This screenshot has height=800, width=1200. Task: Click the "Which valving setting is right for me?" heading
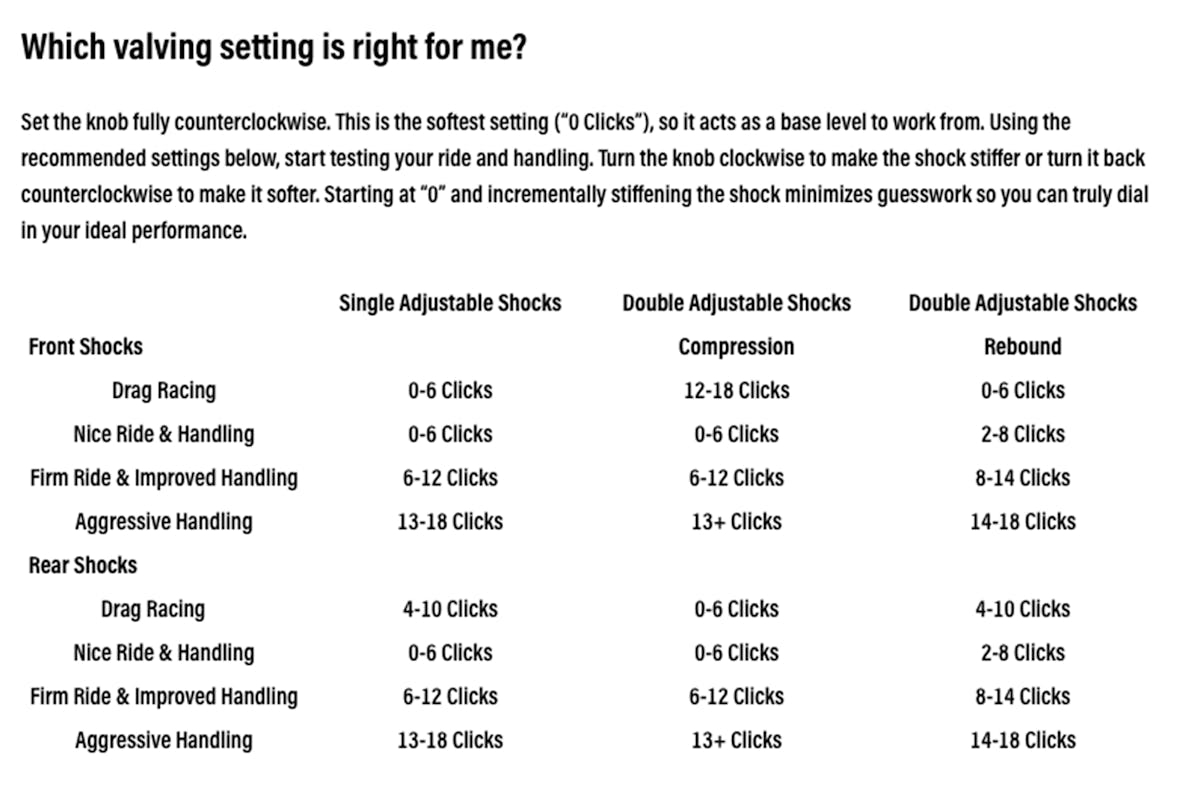point(273,47)
